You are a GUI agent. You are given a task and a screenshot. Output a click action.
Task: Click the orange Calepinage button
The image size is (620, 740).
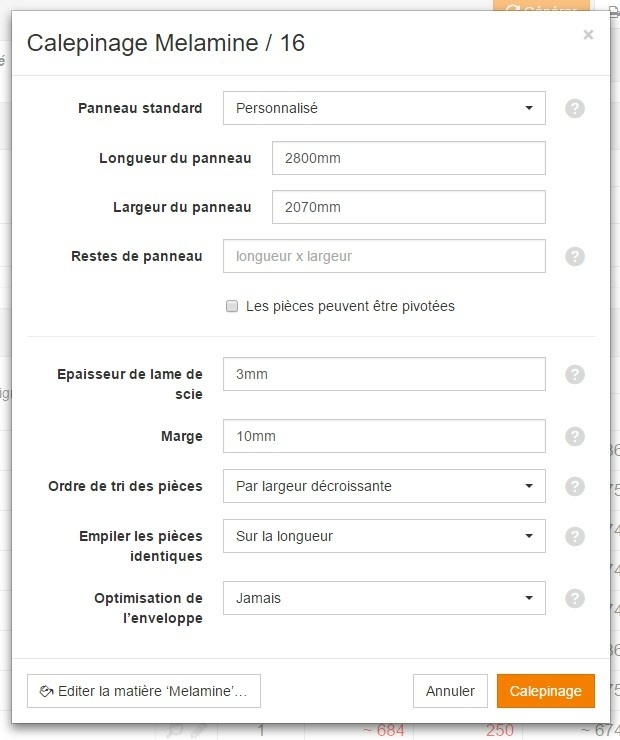pyautogui.click(x=545, y=691)
